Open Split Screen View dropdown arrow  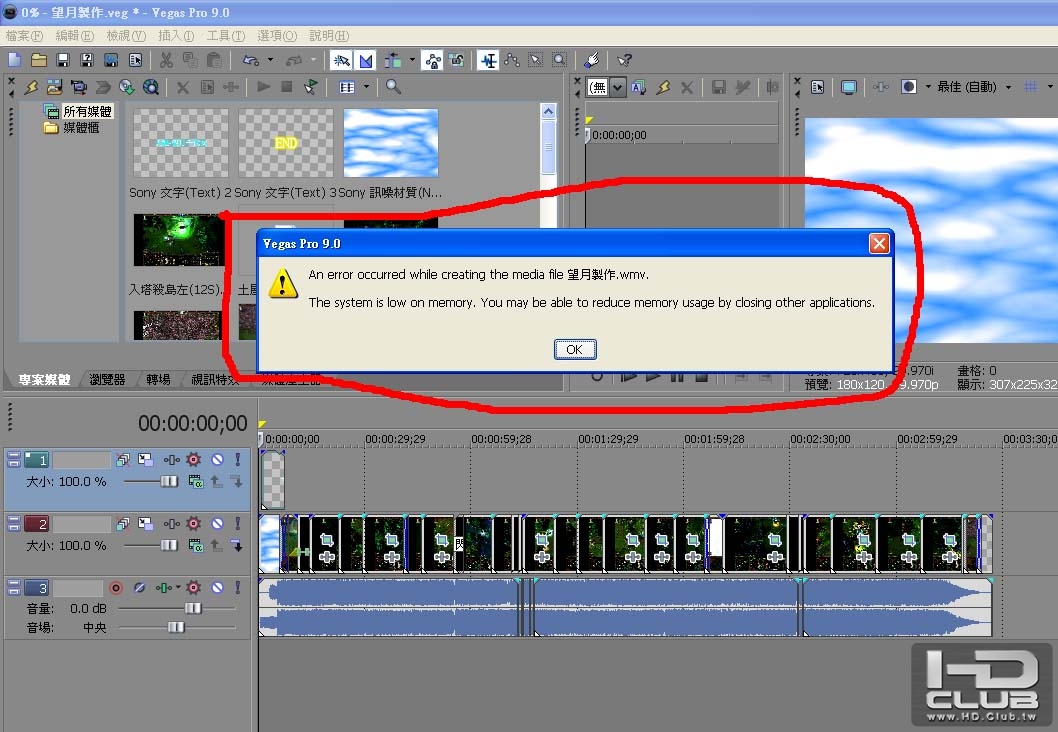click(928, 87)
